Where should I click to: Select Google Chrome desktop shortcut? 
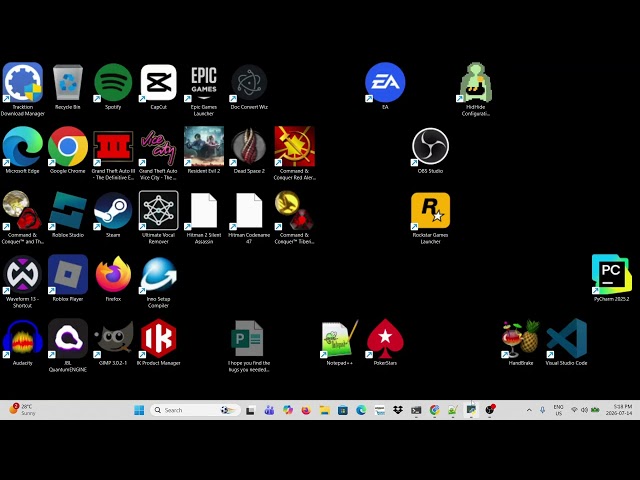point(68,150)
